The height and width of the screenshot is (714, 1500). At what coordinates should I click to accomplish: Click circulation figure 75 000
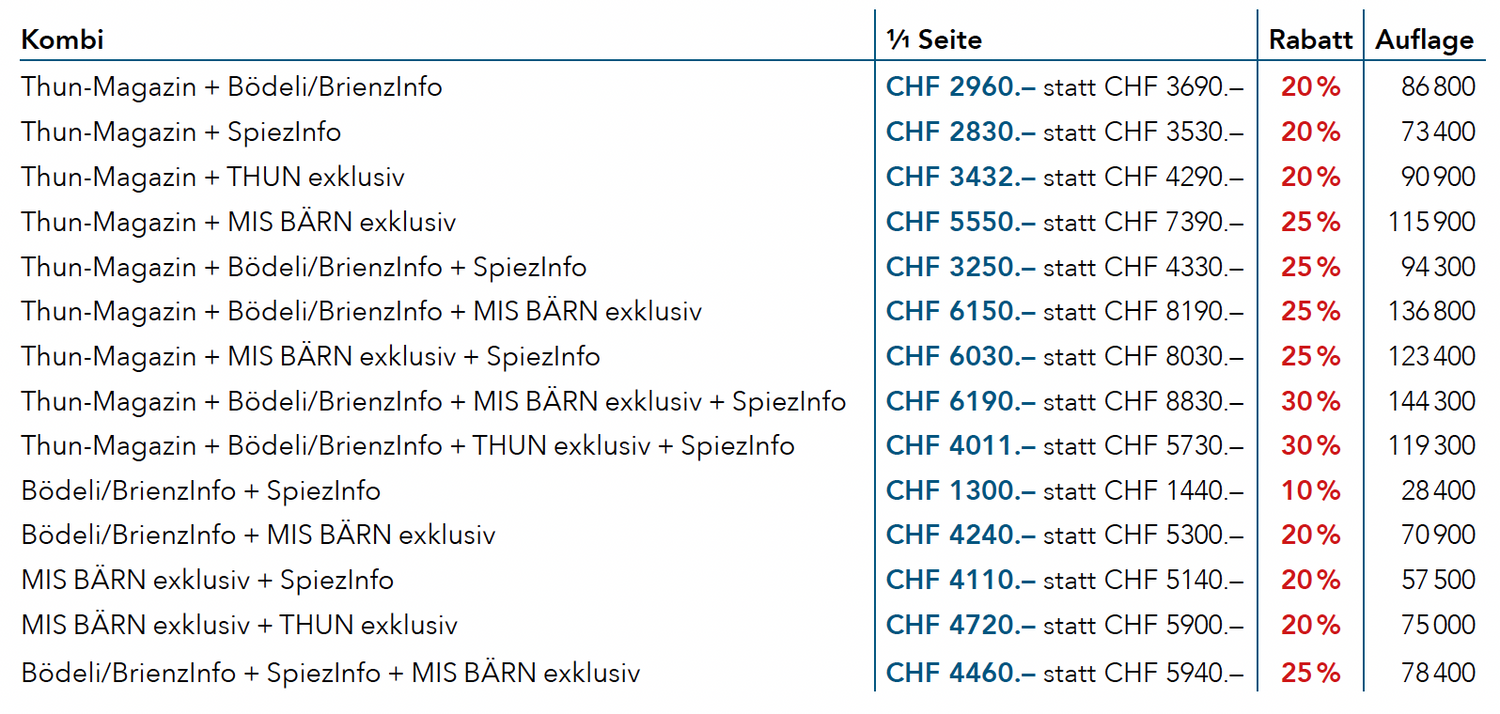click(x=1438, y=625)
